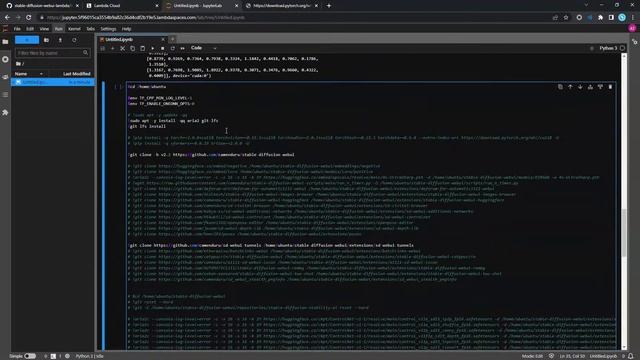Open the Table of Contents sidebar panel
Viewport: 640px width, 360px height.
(5, 95)
